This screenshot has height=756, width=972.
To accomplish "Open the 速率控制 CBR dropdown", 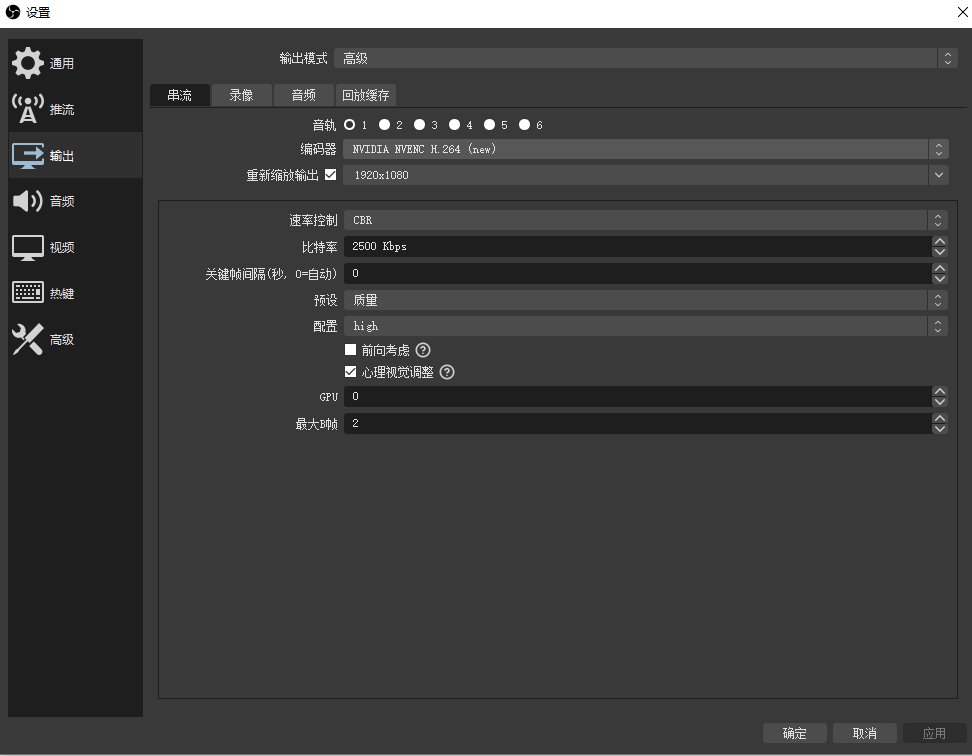I will pos(646,220).
